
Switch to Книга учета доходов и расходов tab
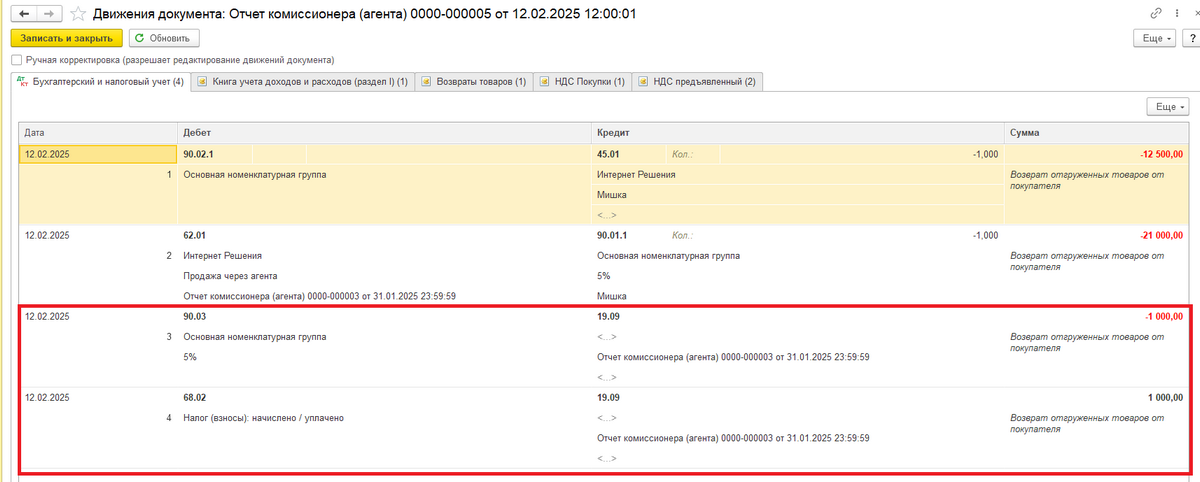[302, 82]
